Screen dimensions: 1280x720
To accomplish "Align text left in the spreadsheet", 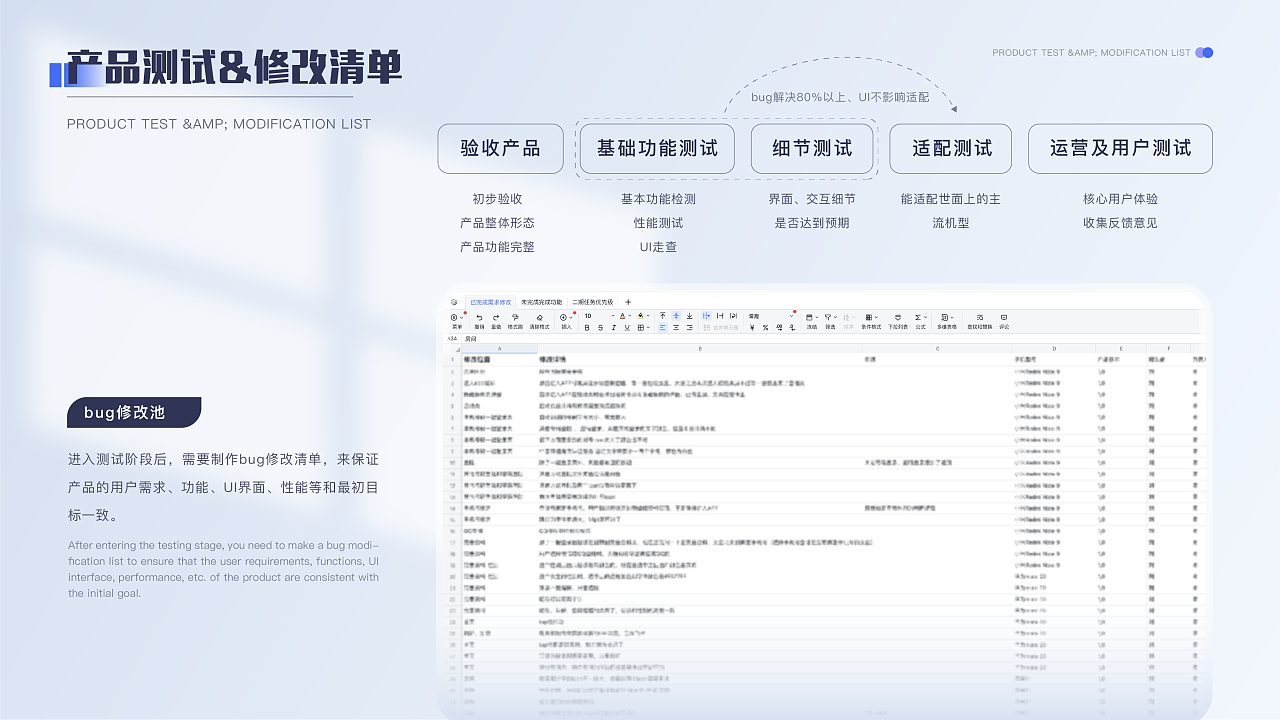I will [x=663, y=328].
